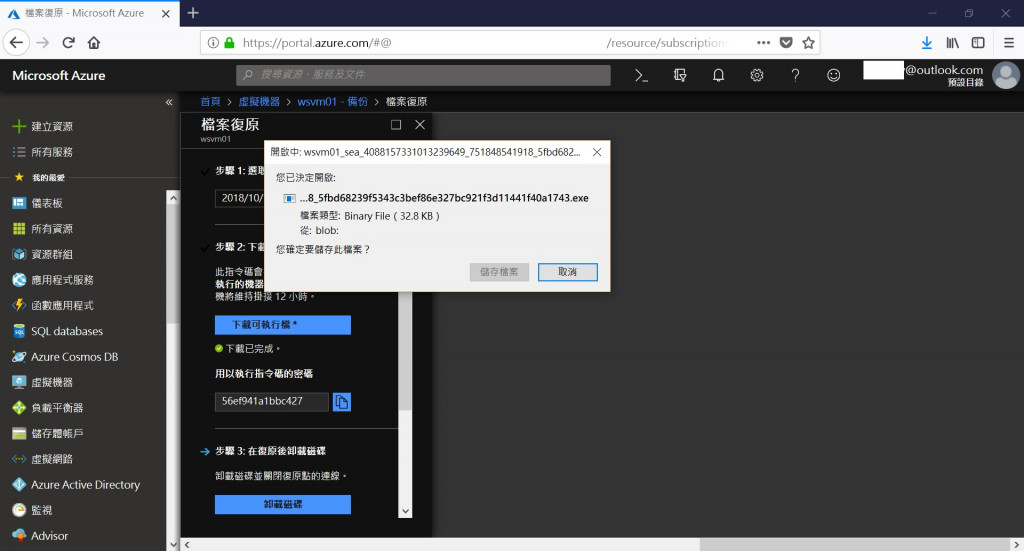
Task: Open Firefox downloads arrow icon
Action: (x=927, y=43)
